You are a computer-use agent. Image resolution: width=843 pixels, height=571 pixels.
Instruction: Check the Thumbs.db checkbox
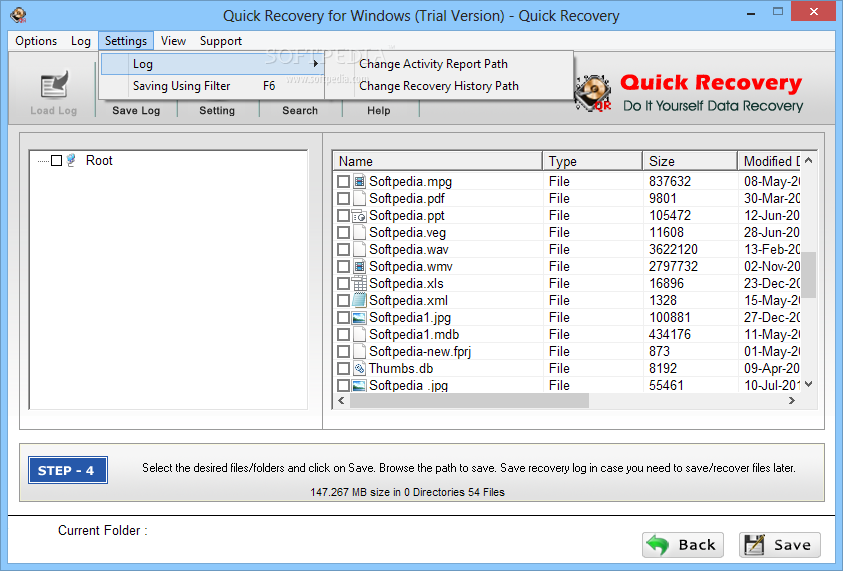click(344, 368)
